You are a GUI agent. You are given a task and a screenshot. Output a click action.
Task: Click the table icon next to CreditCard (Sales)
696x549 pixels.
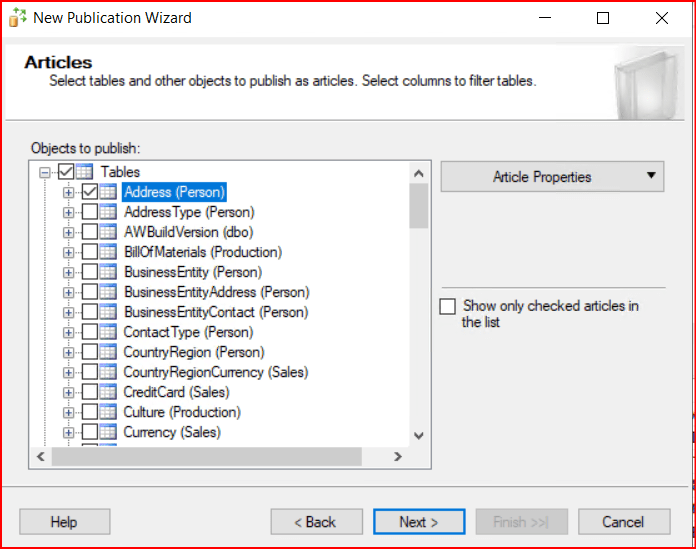tap(108, 392)
